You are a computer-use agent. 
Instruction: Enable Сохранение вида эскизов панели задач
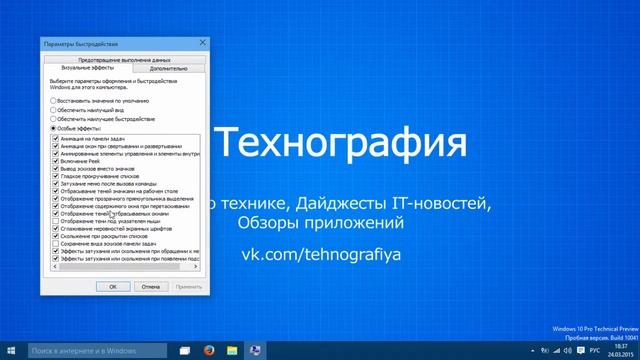[x=56, y=244]
